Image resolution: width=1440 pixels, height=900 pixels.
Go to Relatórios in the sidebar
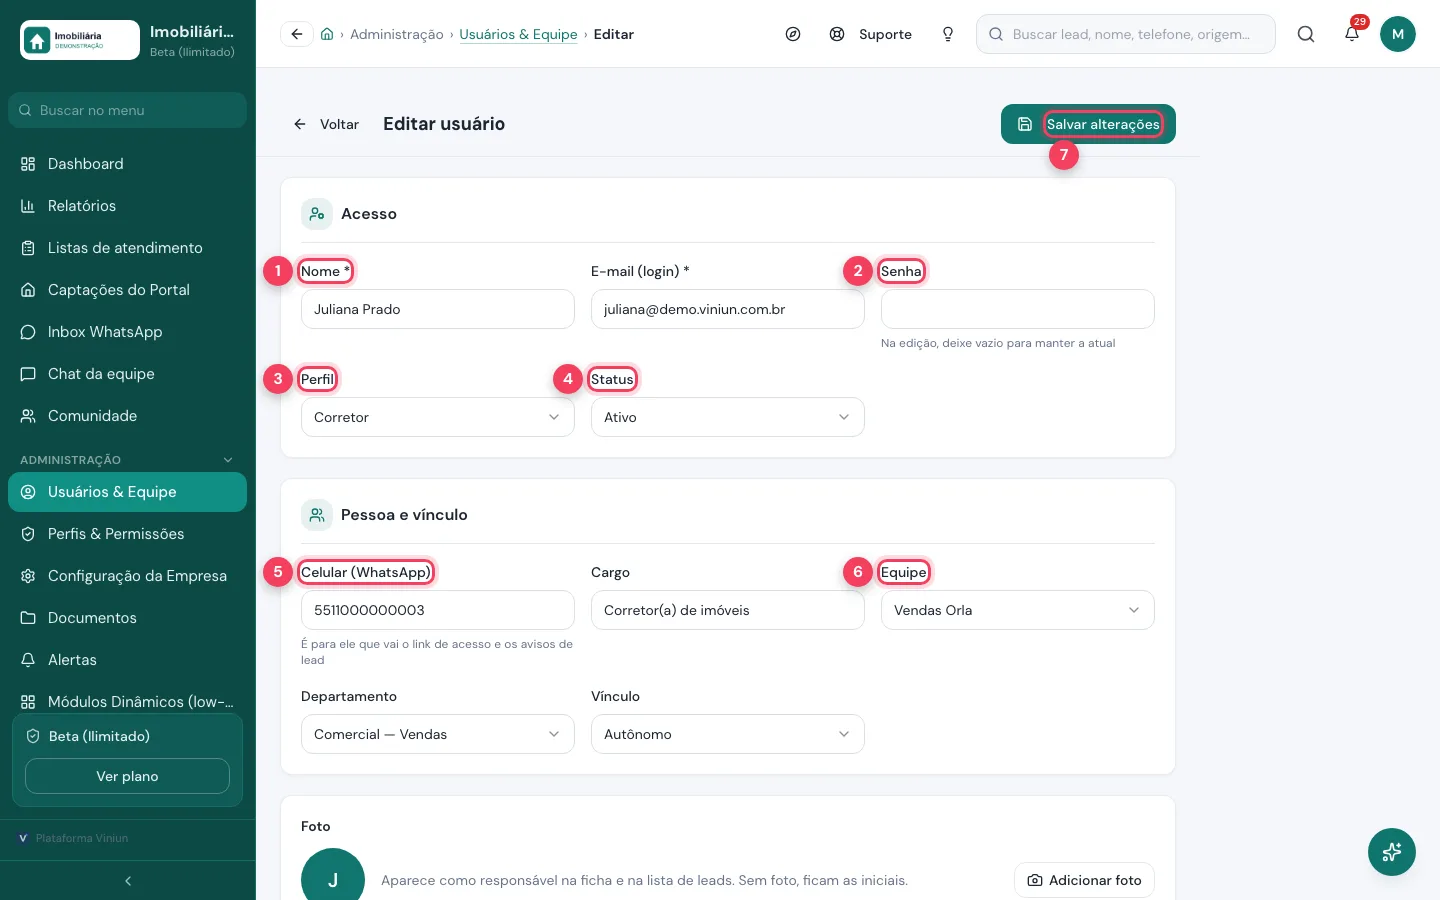127,206
